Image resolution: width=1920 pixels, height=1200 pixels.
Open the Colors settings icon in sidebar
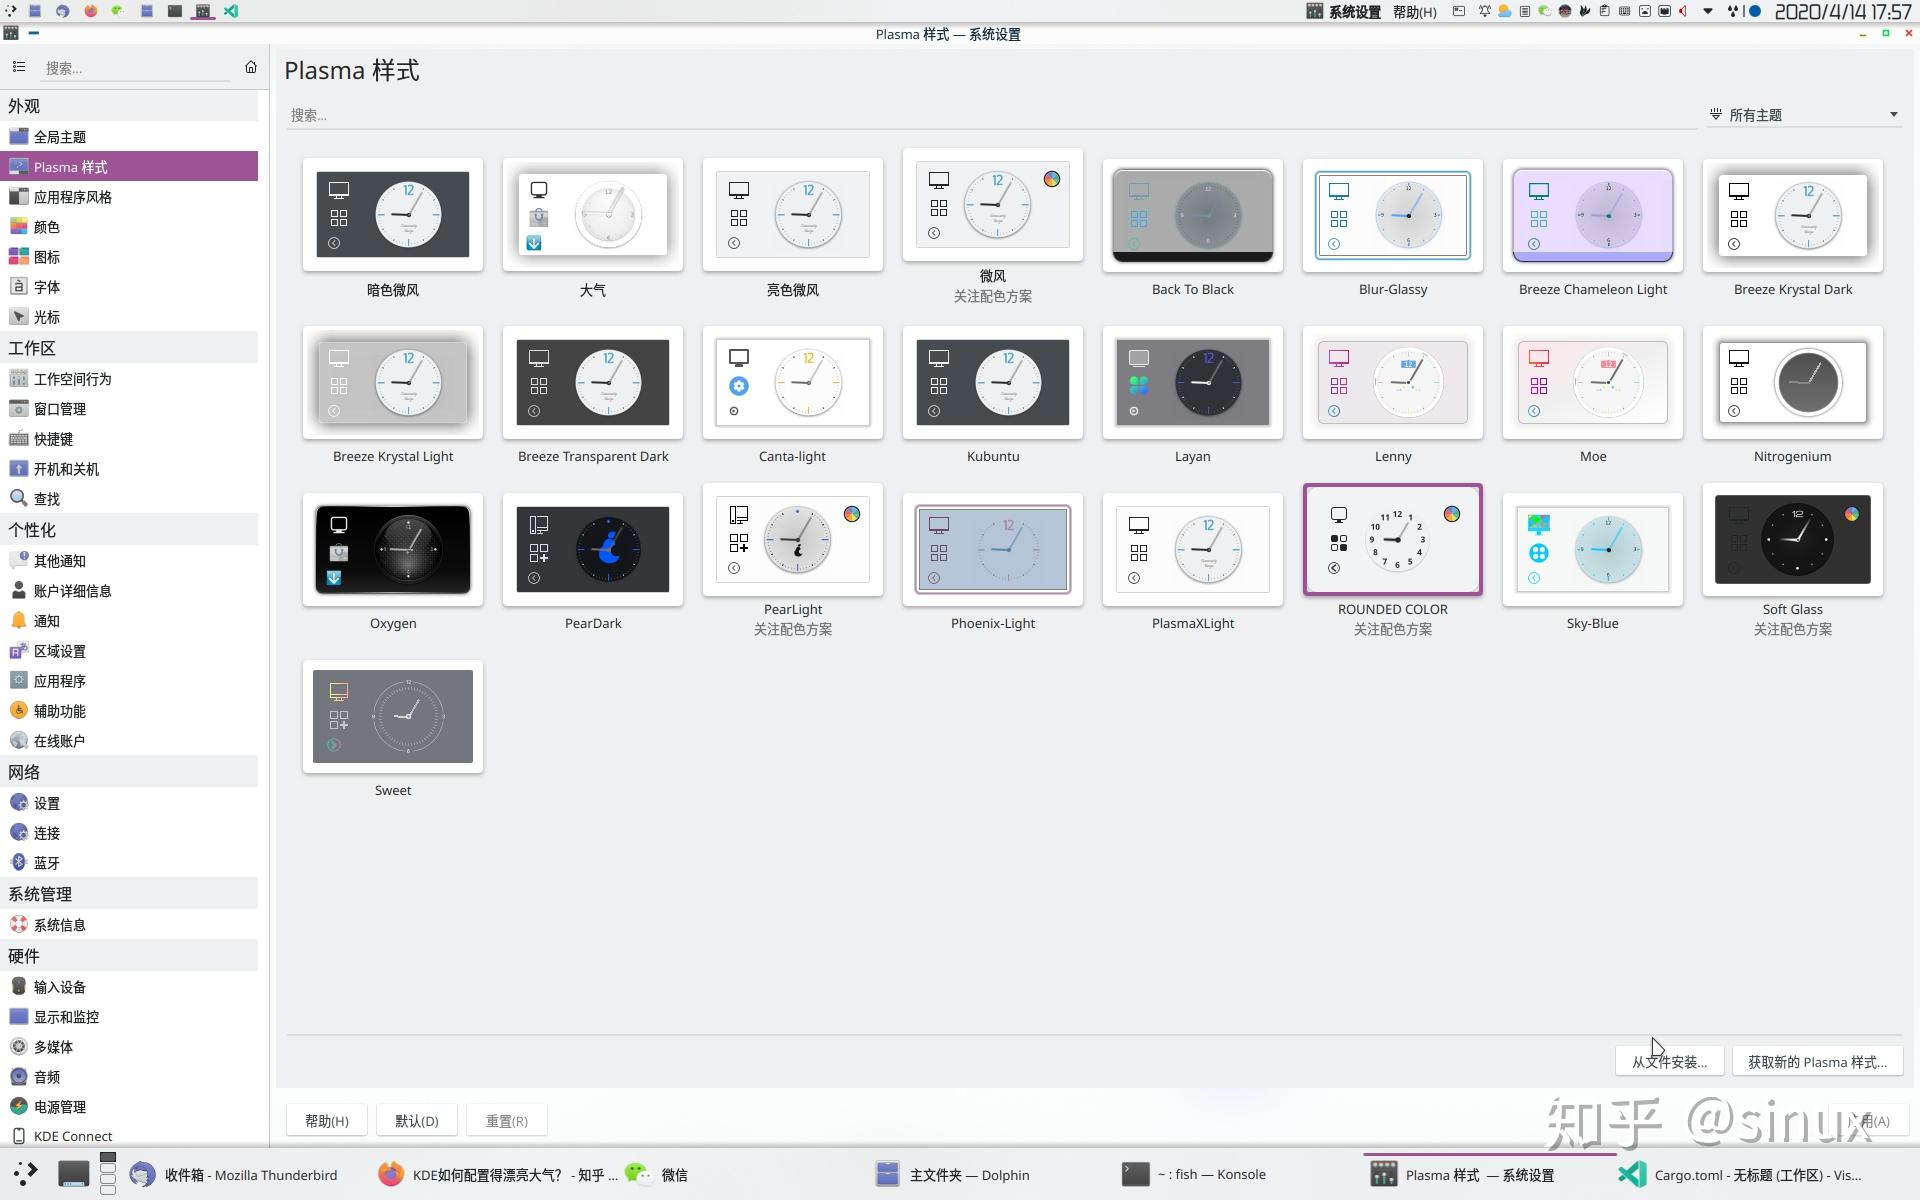click(x=18, y=227)
